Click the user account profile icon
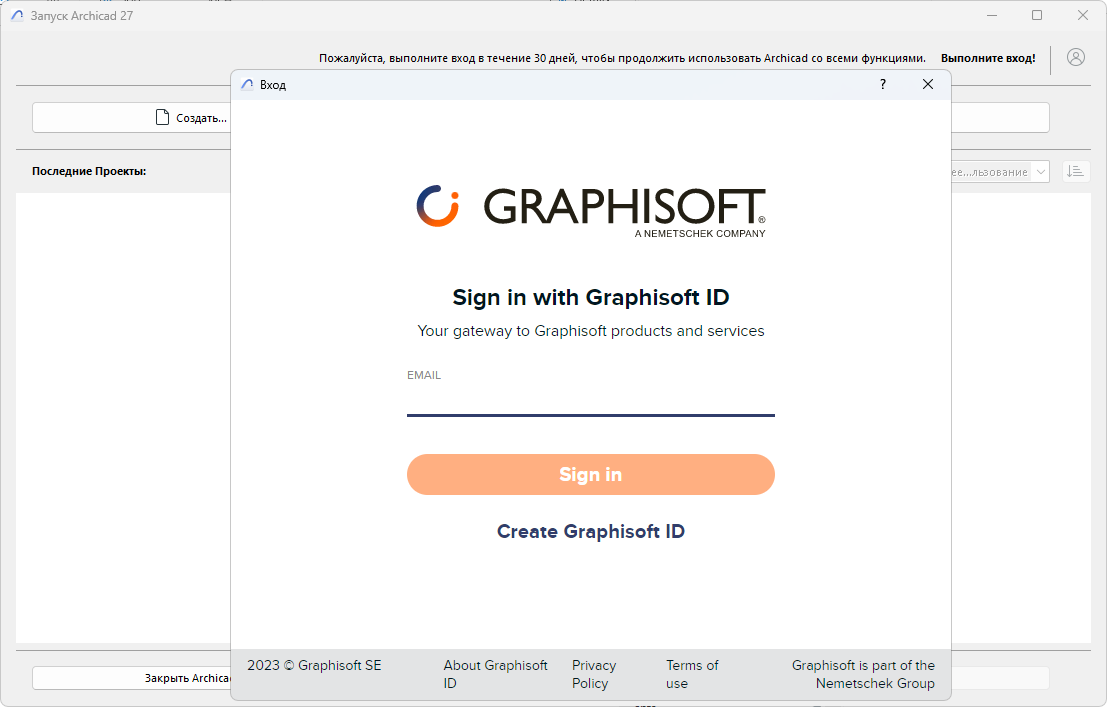Image resolution: width=1107 pixels, height=707 pixels. coord(1075,58)
